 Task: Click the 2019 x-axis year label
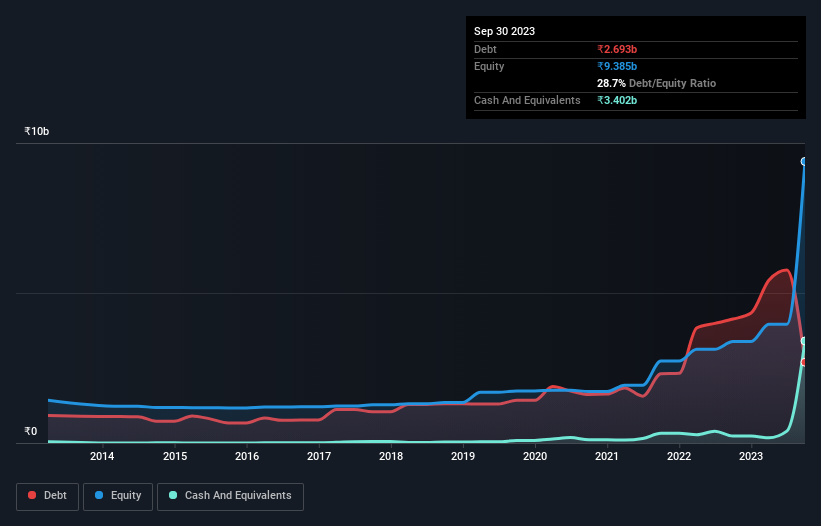click(463, 456)
